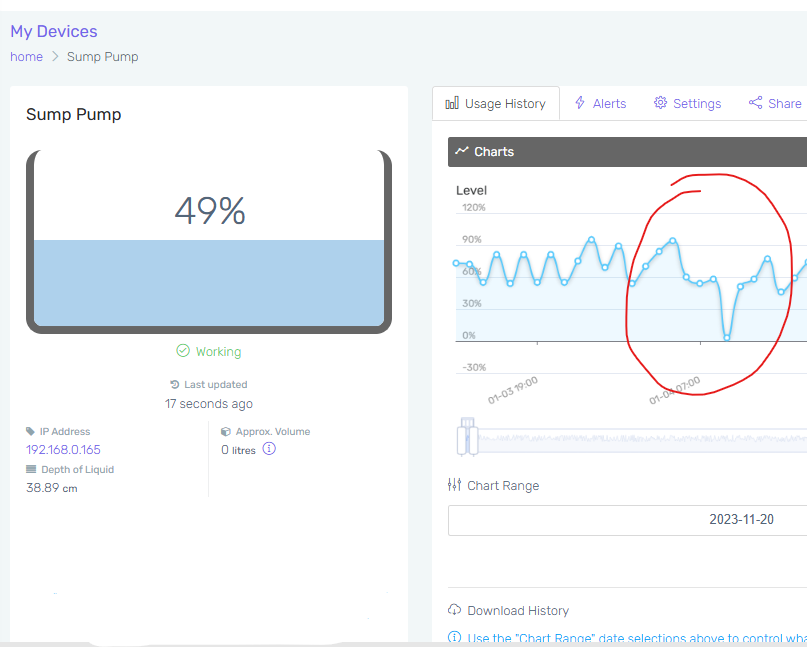
Task: Click the home breadcrumb link
Action: [26, 57]
